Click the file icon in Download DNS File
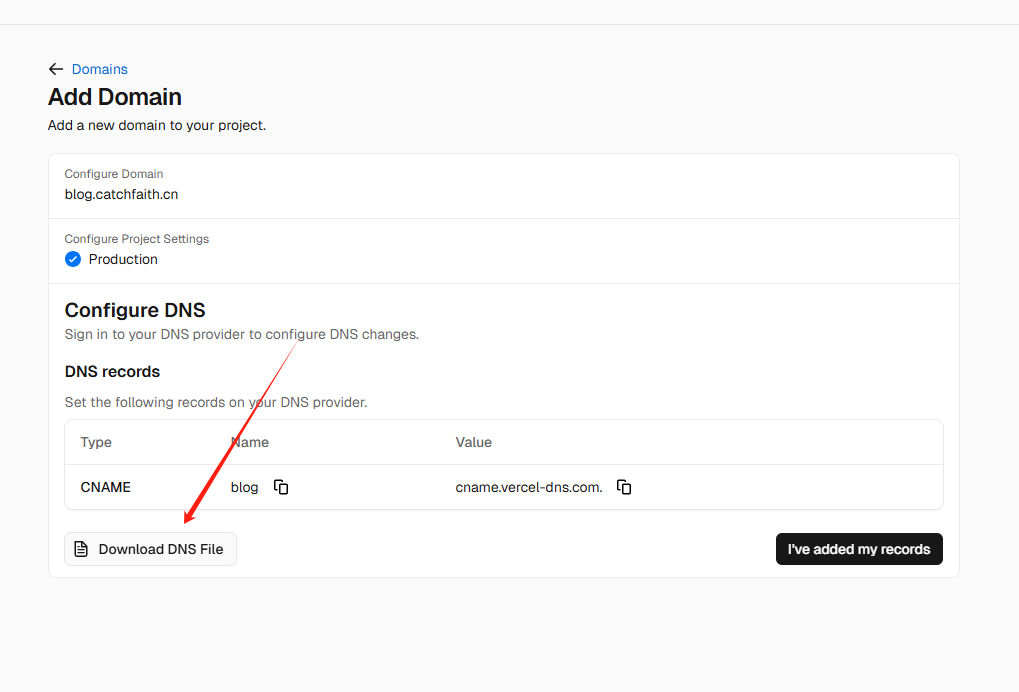 pyautogui.click(x=82, y=549)
